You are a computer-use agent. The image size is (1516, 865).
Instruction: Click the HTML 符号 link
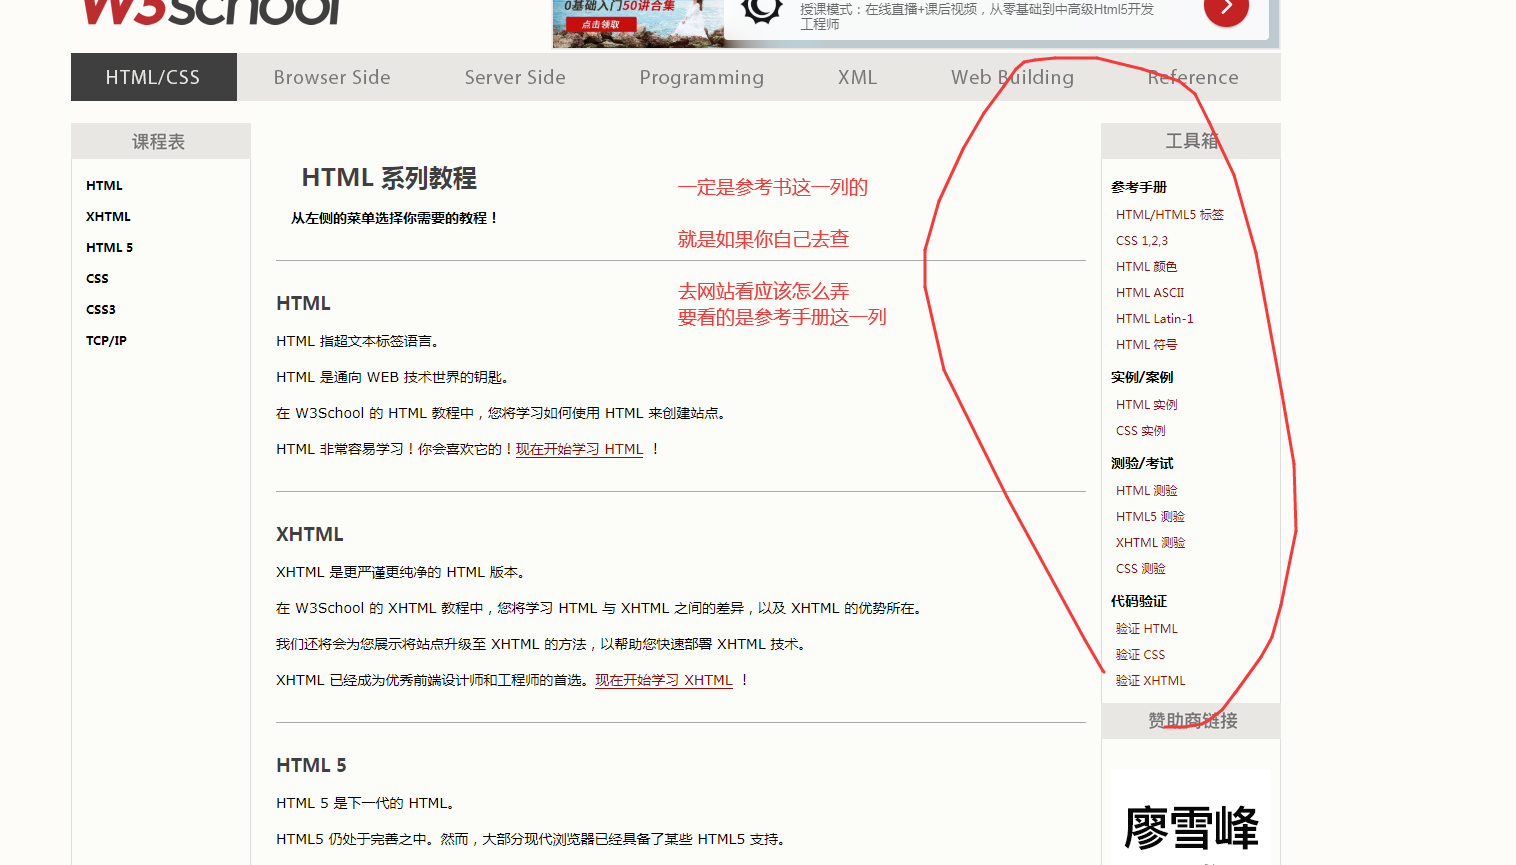coord(1147,345)
